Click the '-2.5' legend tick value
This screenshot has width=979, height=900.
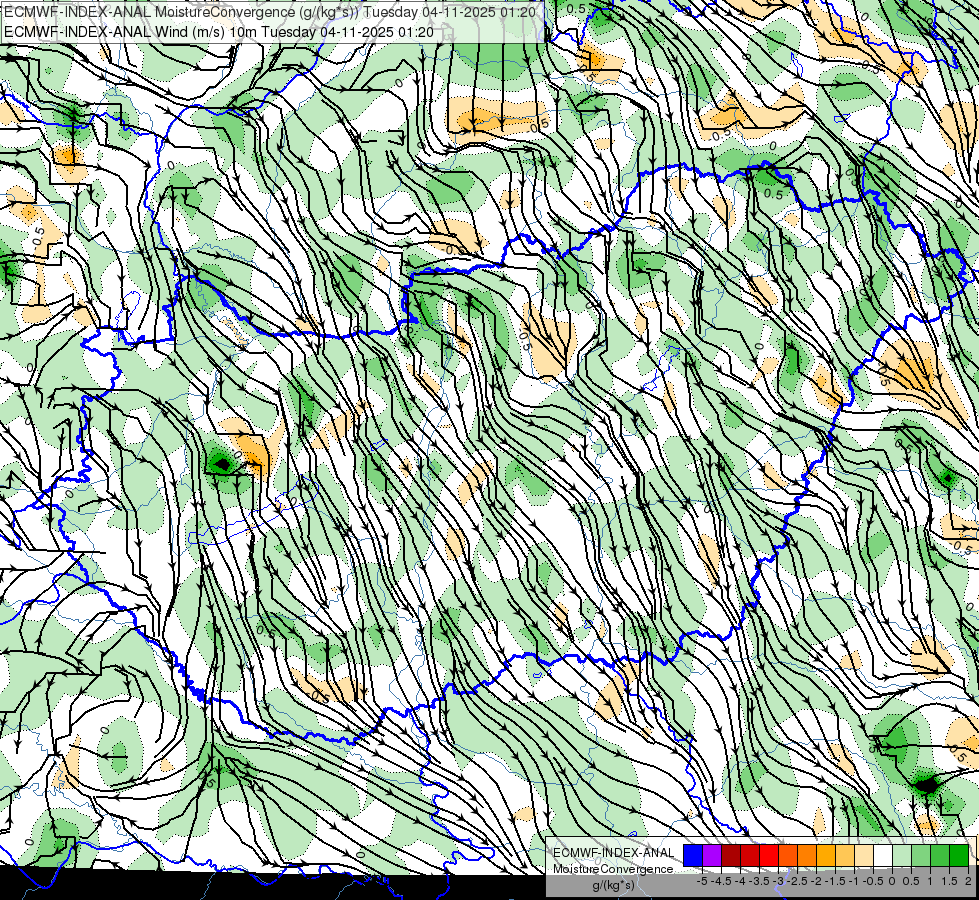797,881
